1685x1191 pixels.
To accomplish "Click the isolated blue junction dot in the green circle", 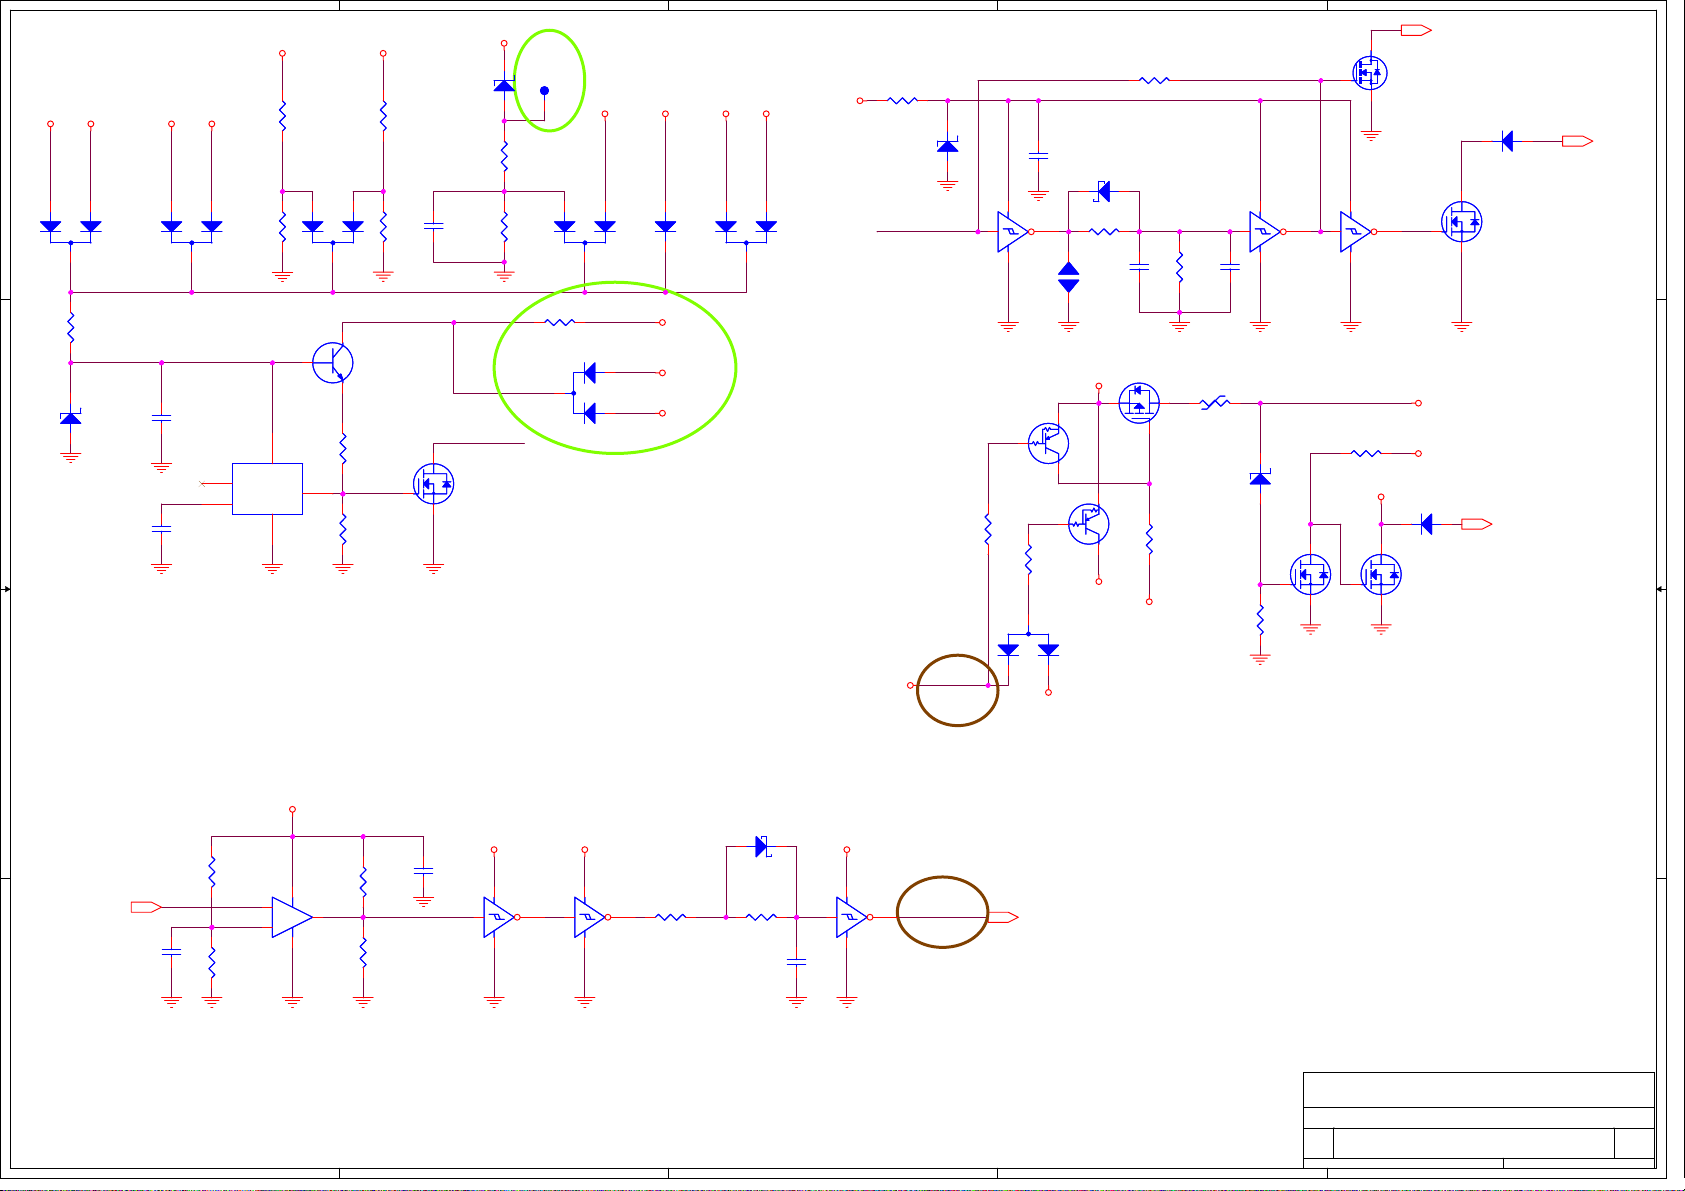I will [544, 90].
